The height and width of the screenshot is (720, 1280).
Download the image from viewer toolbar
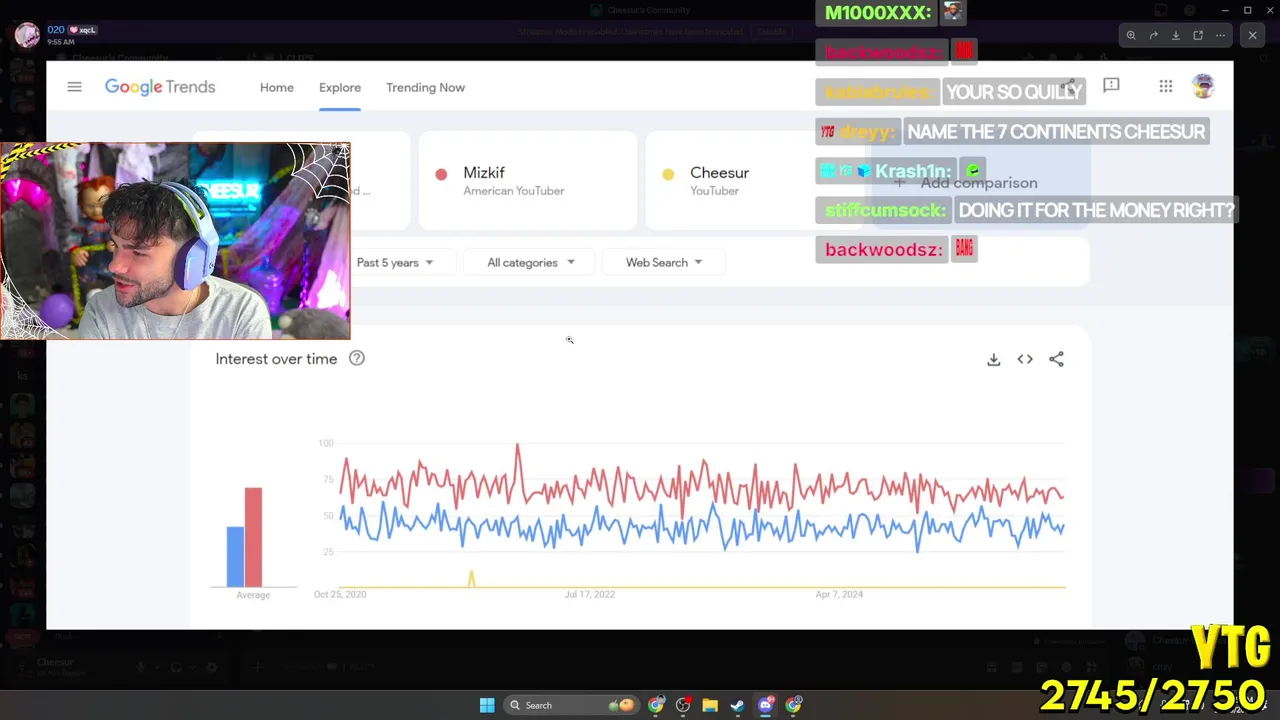1176,35
